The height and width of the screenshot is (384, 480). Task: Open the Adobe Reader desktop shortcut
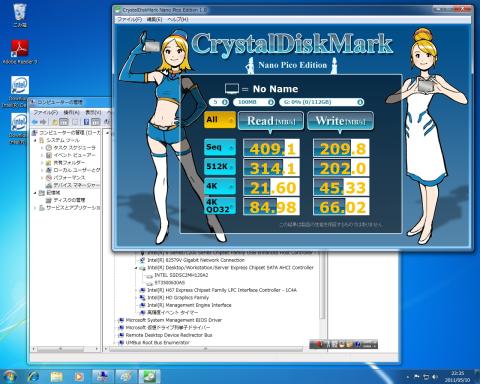pyautogui.click(x=20, y=52)
